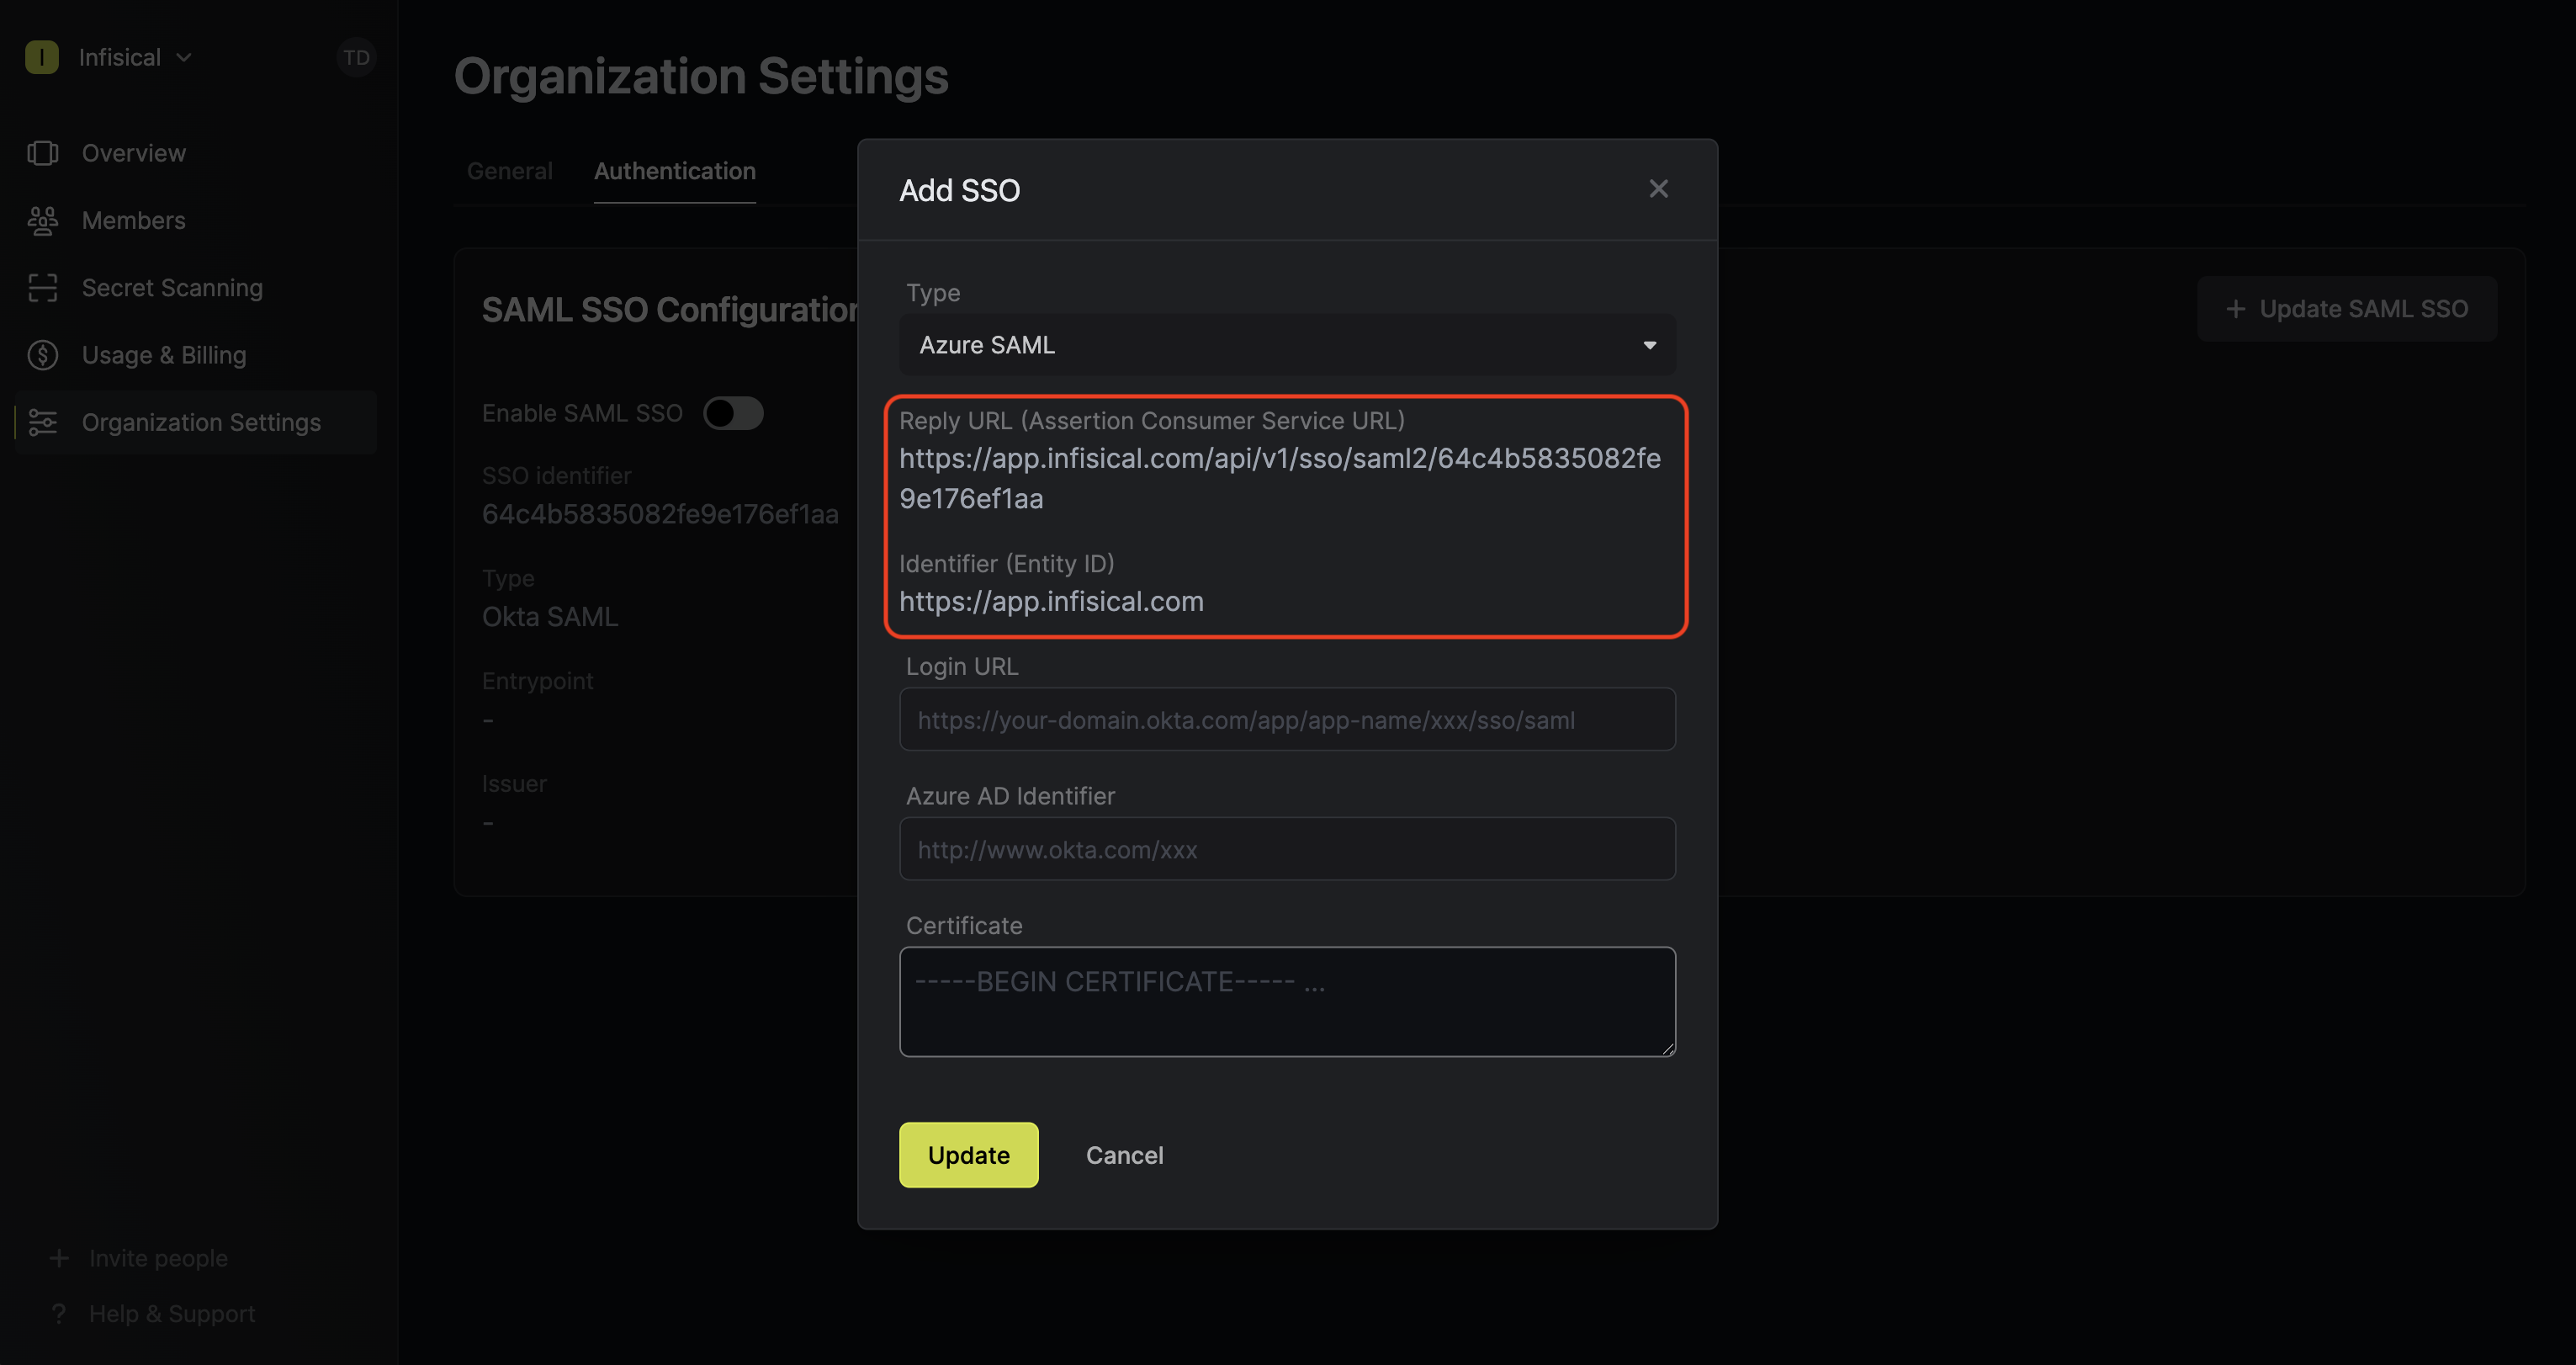The height and width of the screenshot is (1365, 2576).
Task: Expand the Infisical organization chevron
Action: pyautogui.click(x=184, y=57)
